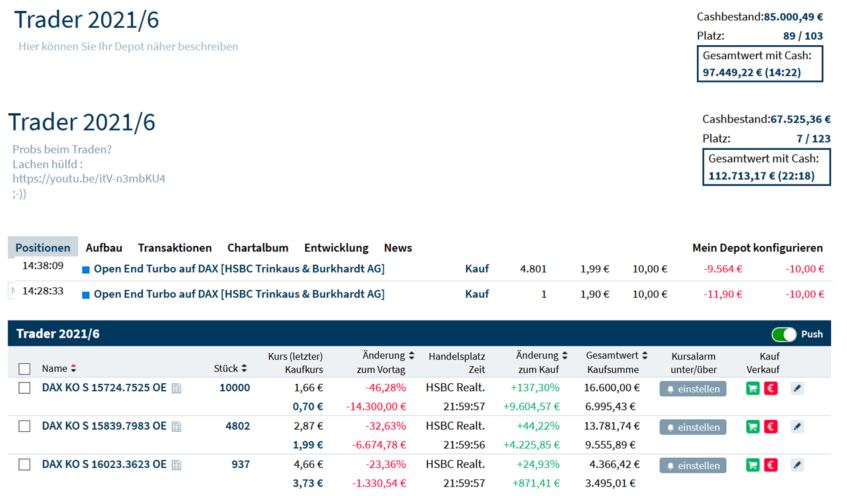847x496 pixels.
Task: Switch to the Transaktionen tab
Action: point(175,248)
